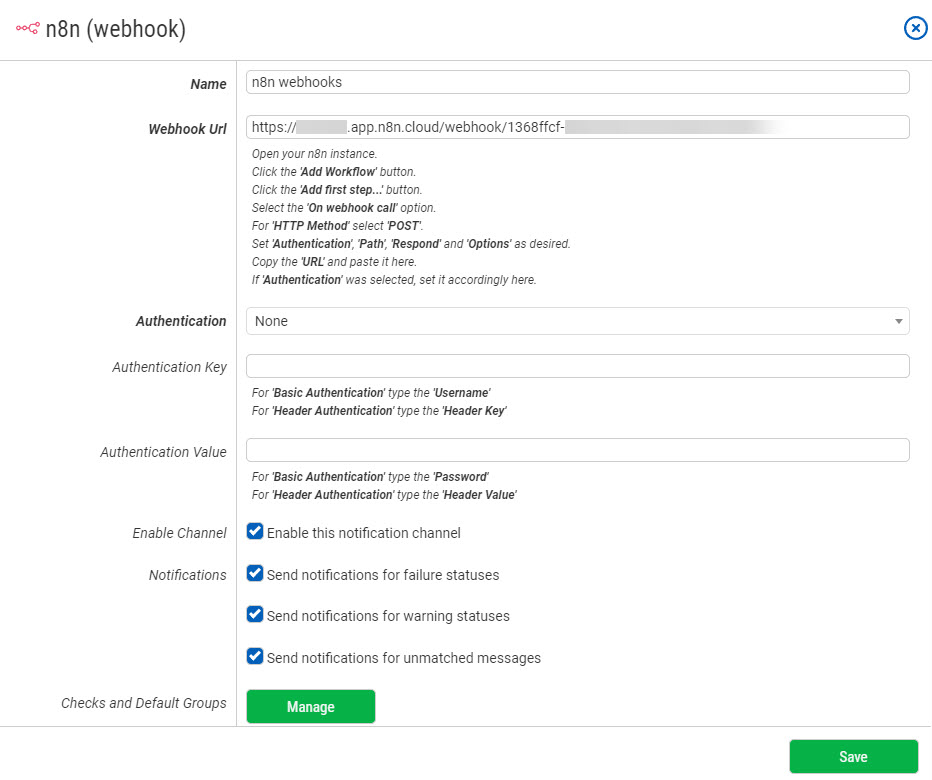Screen dimensions: 932x780
Task: Click the 'Authentication Key' label text
Action: click(169, 367)
